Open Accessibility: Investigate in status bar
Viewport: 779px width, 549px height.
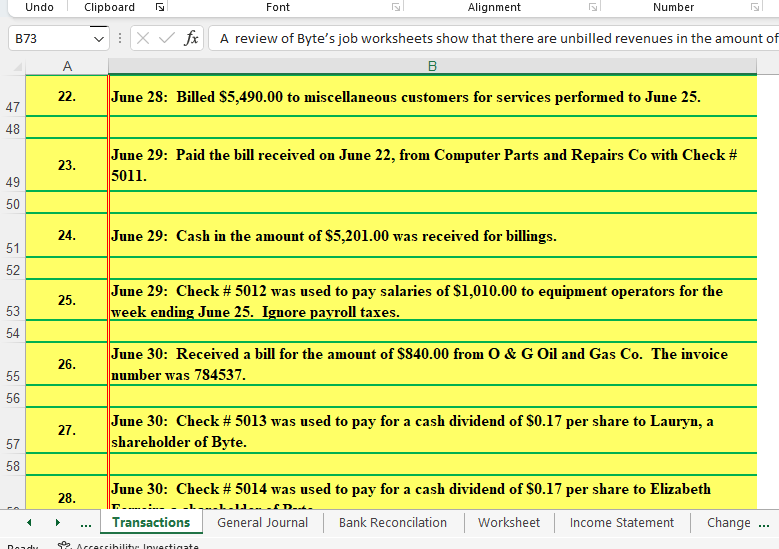pyautogui.click(x=128, y=546)
